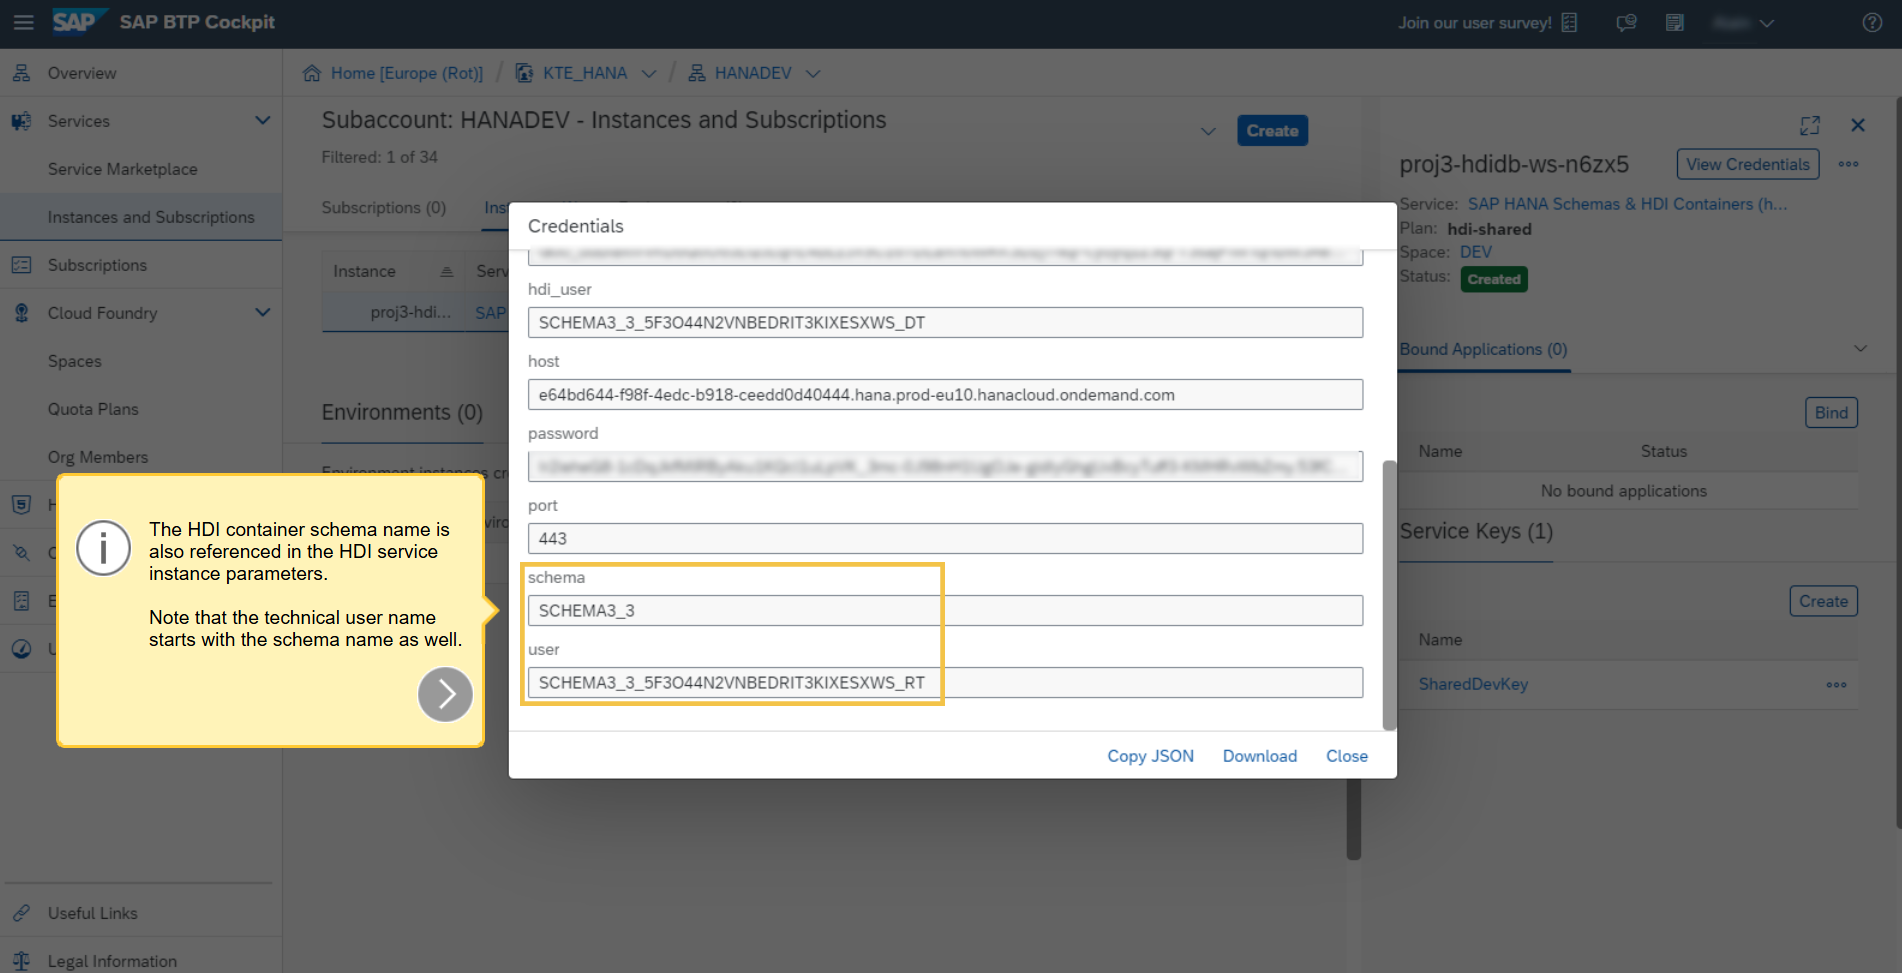Image resolution: width=1902 pixels, height=973 pixels.
Task: Collapse the Bound Applications section
Action: pyautogui.click(x=1860, y=349)
